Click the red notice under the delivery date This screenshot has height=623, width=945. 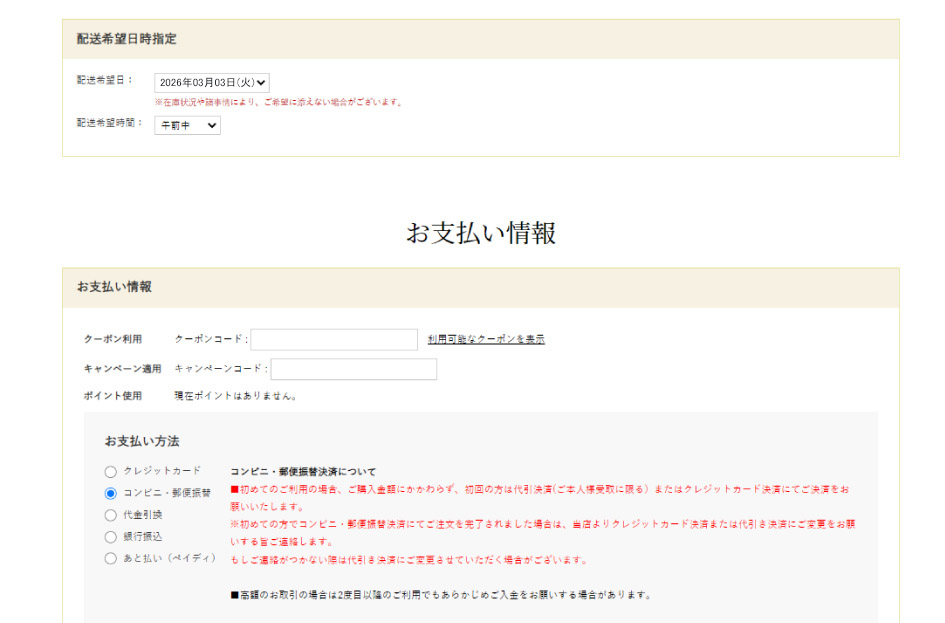point(278,102)
